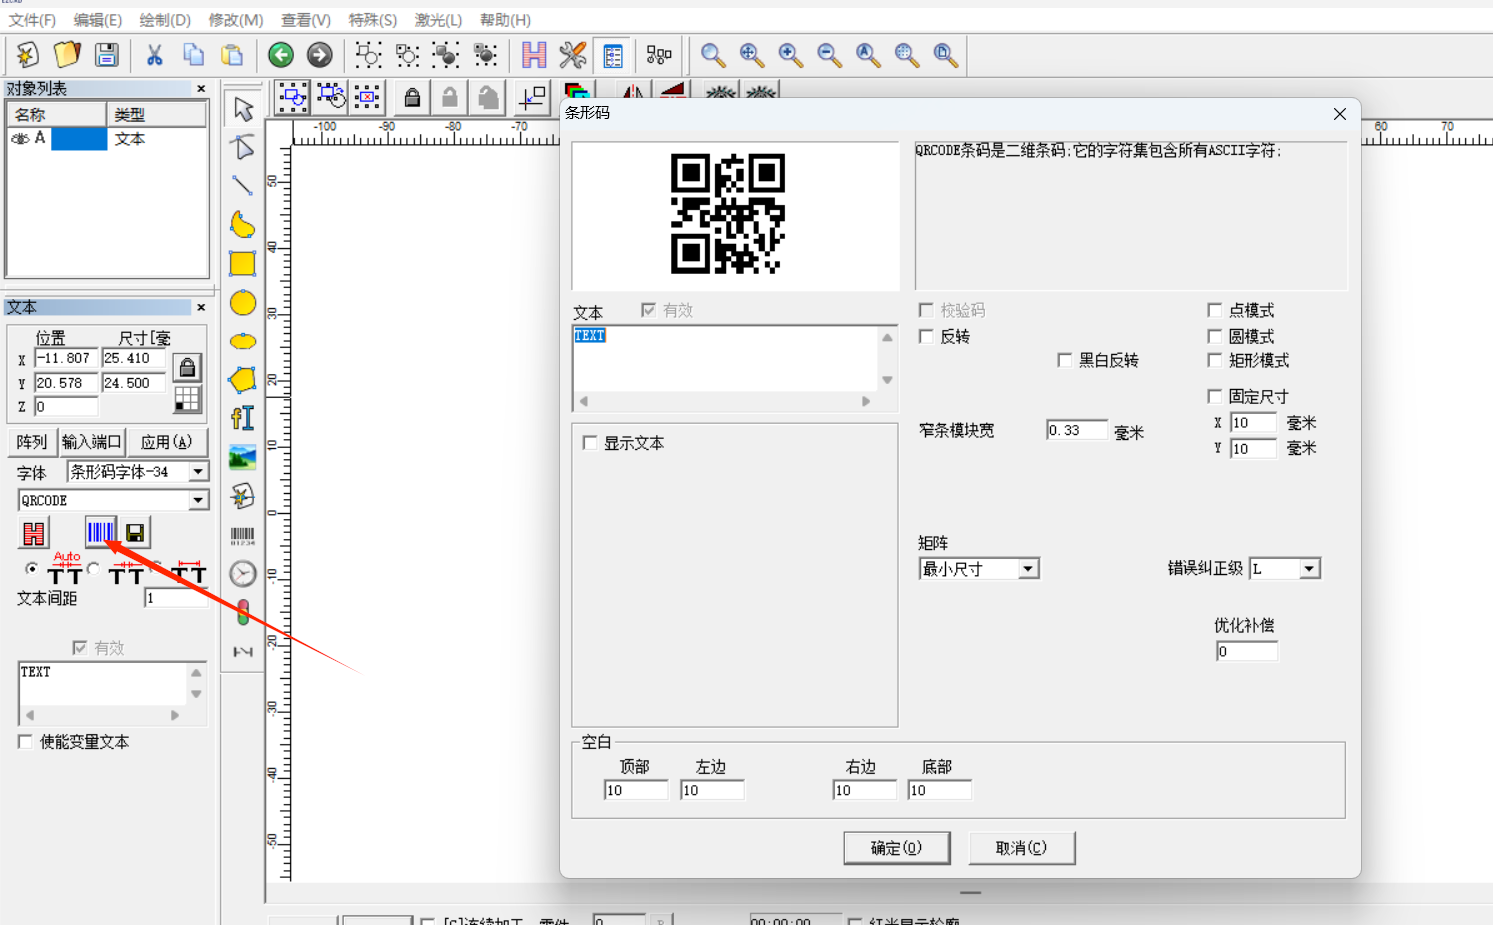This screenshot has height=925, width=1493.
Task: Enable 使能变量文本 checkbox
Action: click(x=25, y=742)
